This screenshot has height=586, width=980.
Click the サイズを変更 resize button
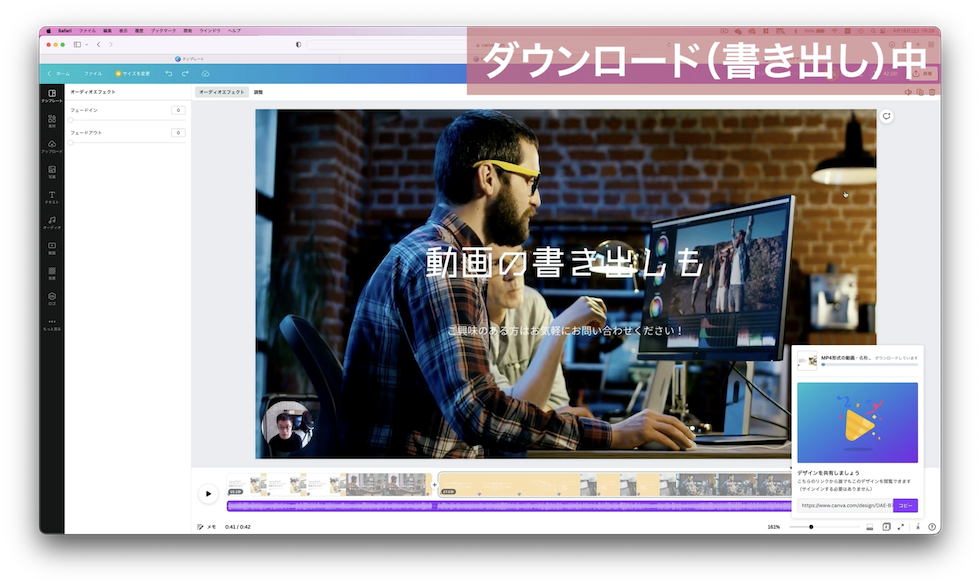coord(133,74)
